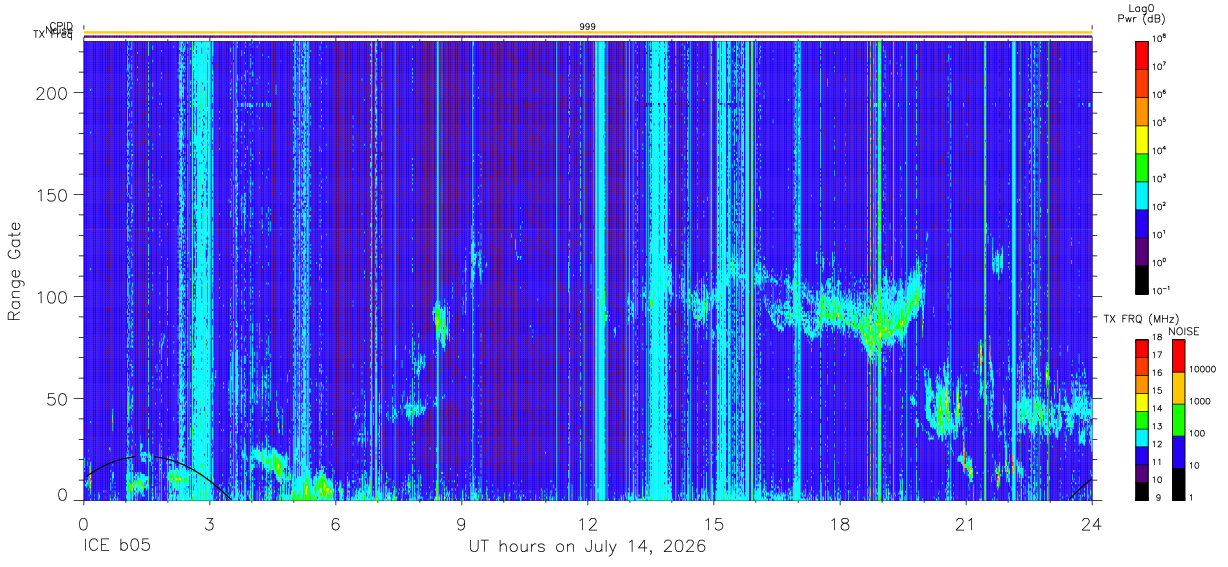Click the black segment of Lag0 Pwr colorbar
This screenshot has width=1228, height=567.
click(1141, 280)
